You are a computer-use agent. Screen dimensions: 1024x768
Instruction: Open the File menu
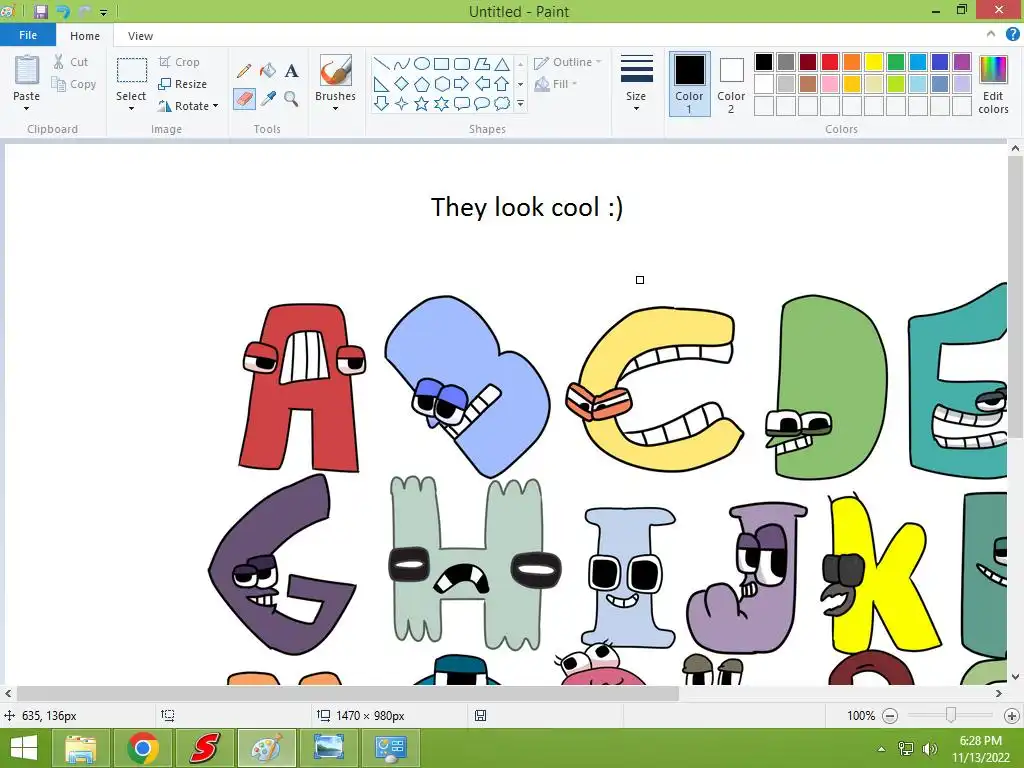click(x=27, y=35)
